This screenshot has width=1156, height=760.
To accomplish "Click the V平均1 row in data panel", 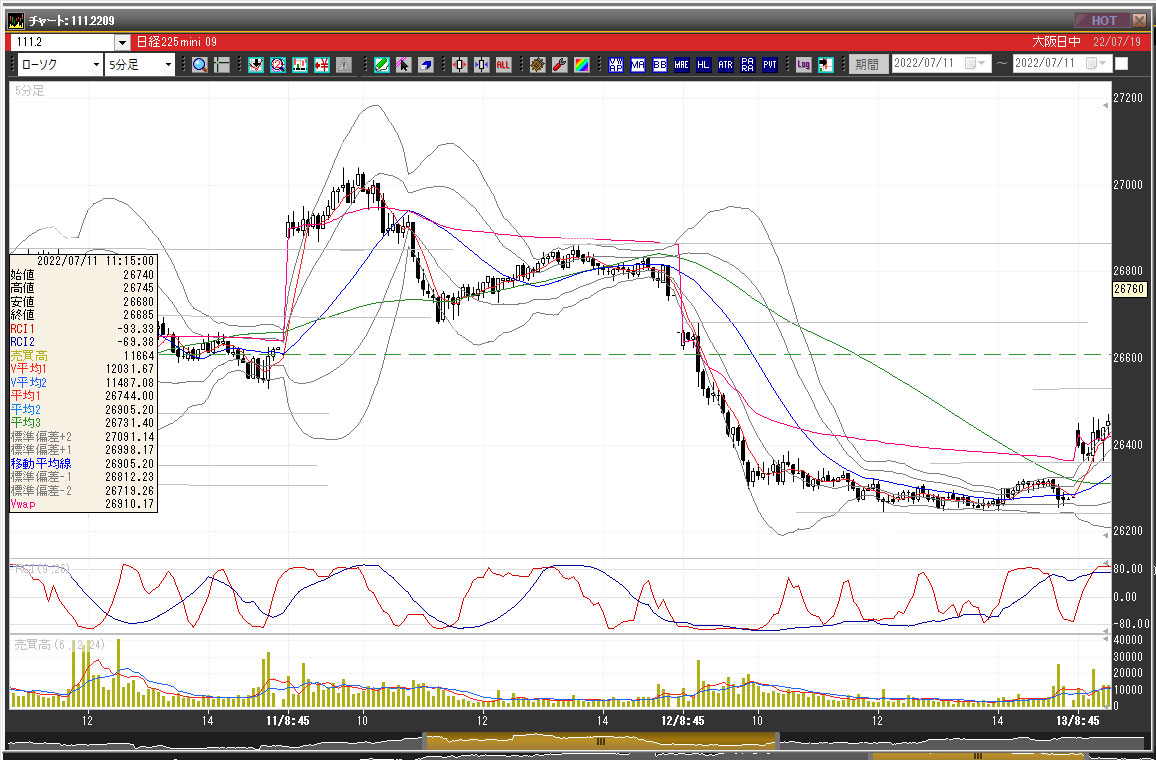I will [83, 369].
